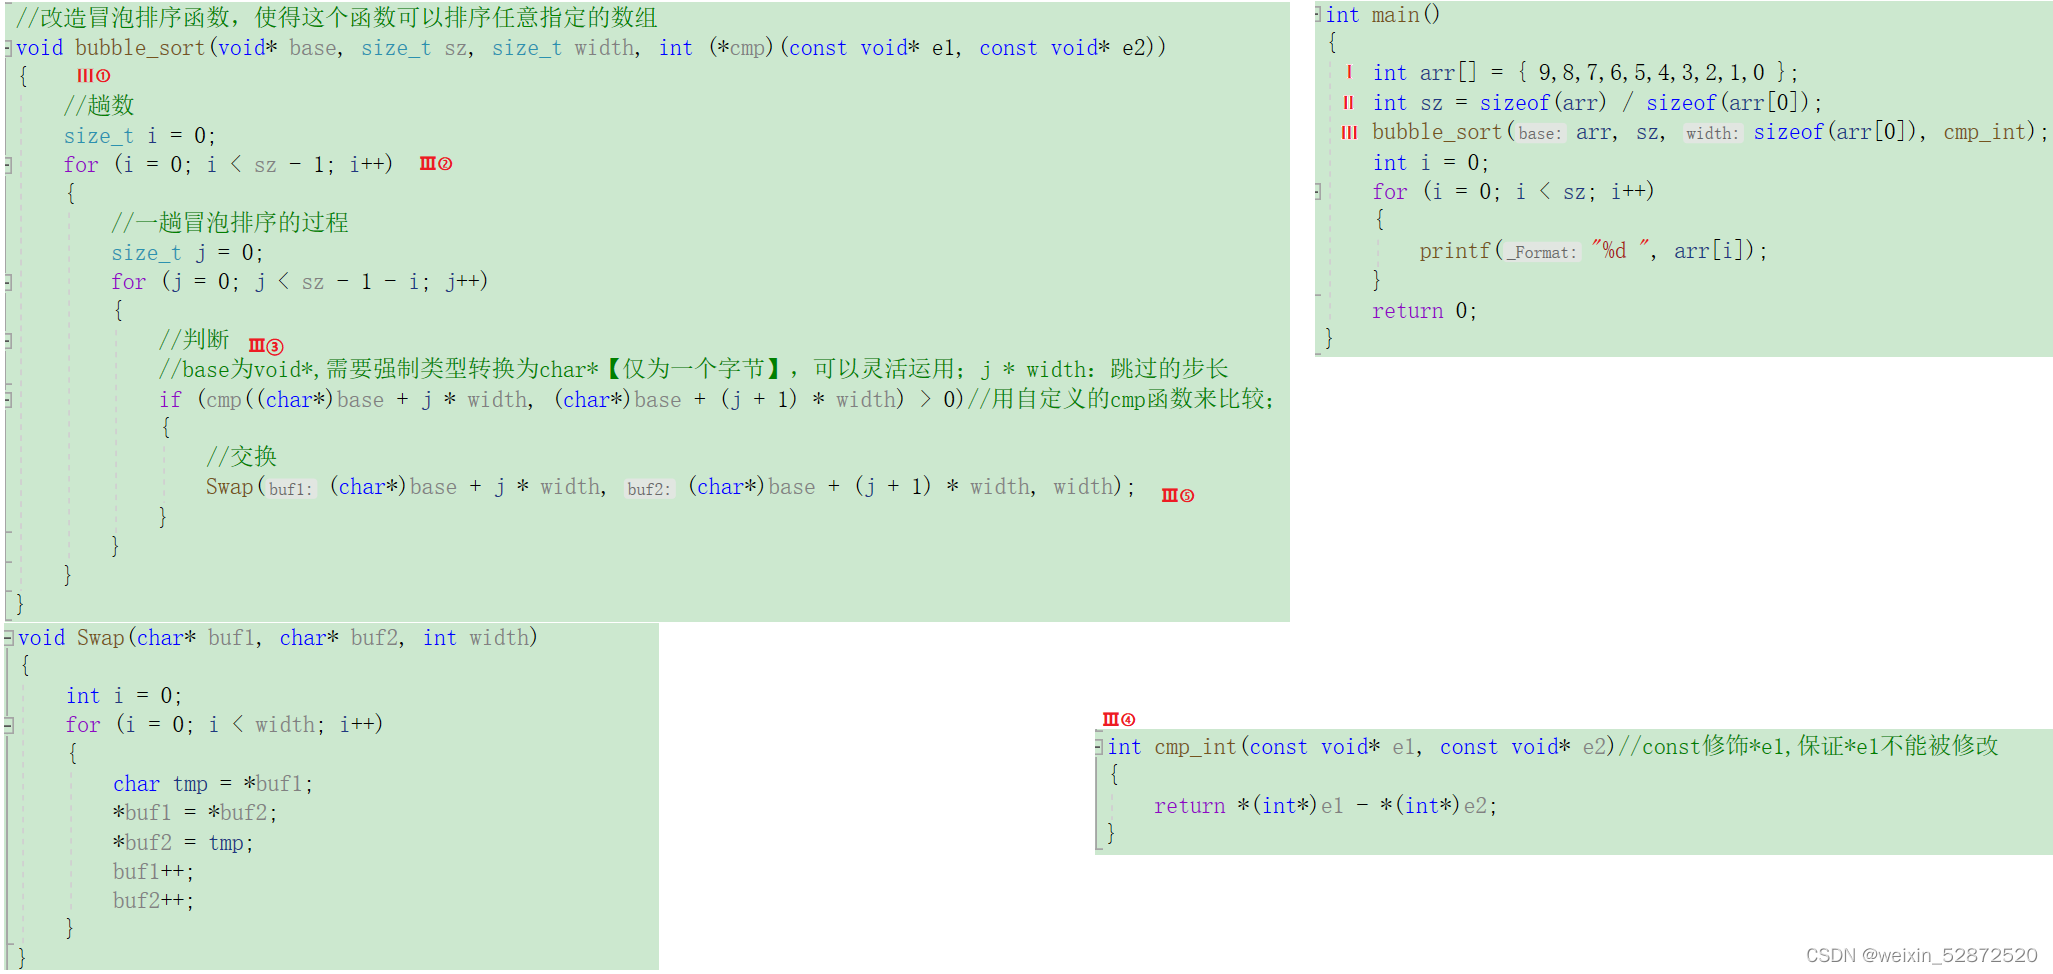
Task: Click the red Ⅰ marker beside arr declaration
Action: [x=1349, y=72]
